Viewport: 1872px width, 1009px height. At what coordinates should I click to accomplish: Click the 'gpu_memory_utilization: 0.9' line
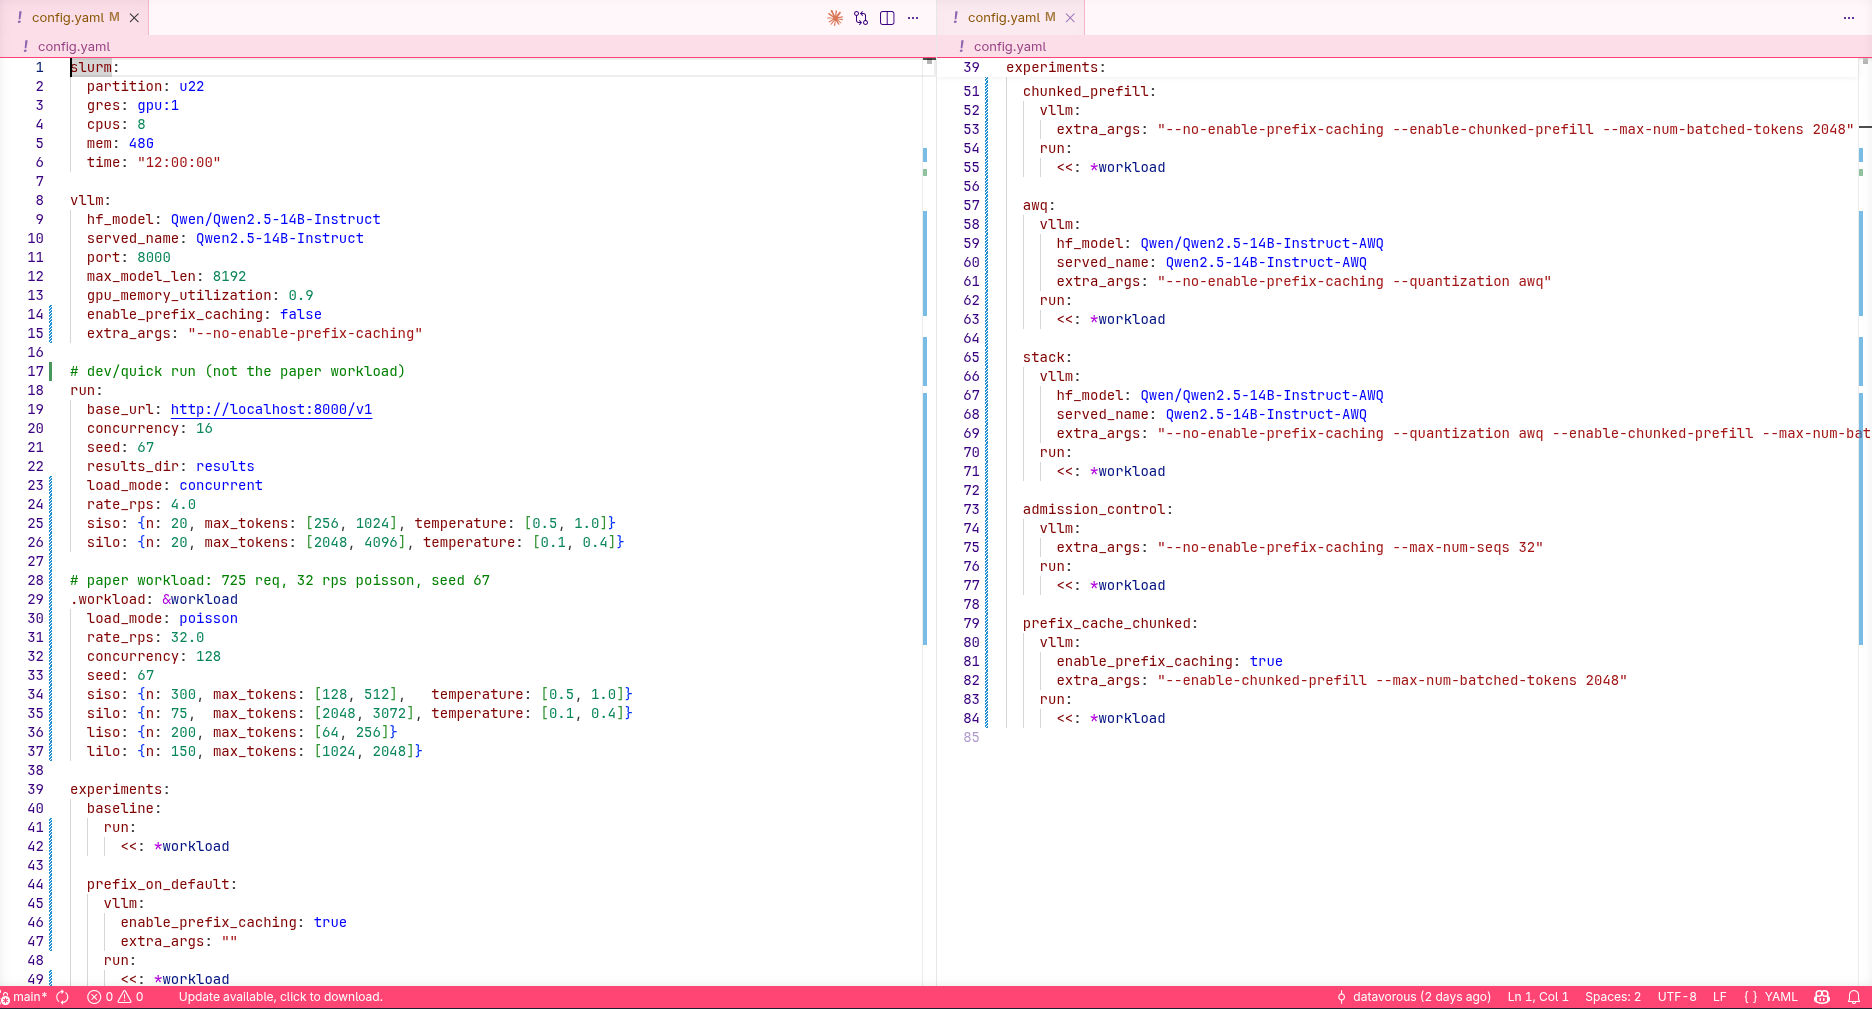pyautogui.click(x=200, y=295)
